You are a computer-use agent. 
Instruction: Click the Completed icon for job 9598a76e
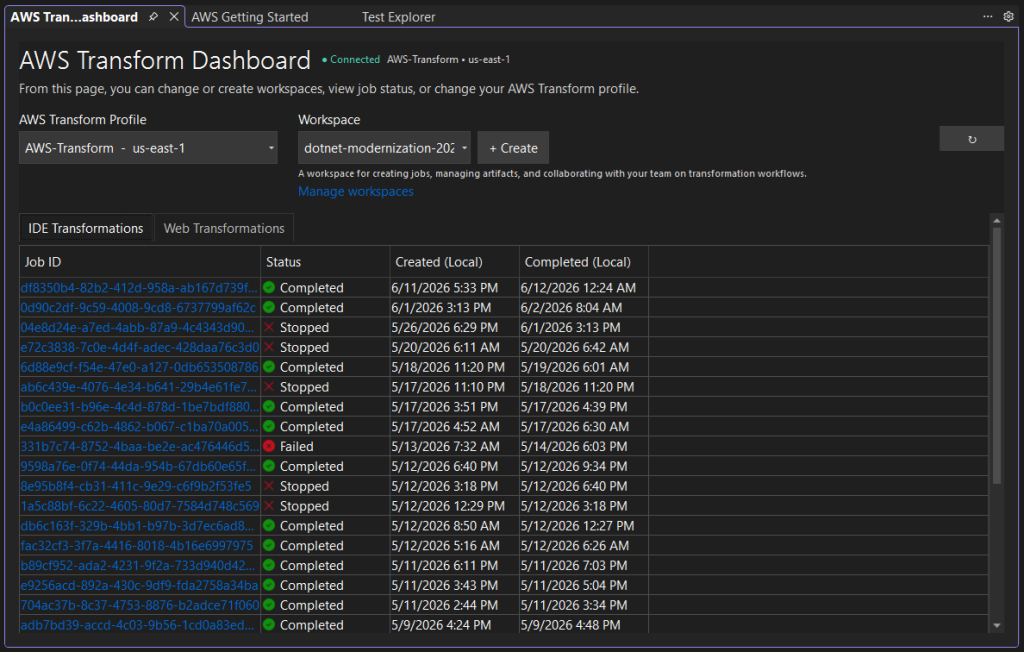tap(269, 466)
